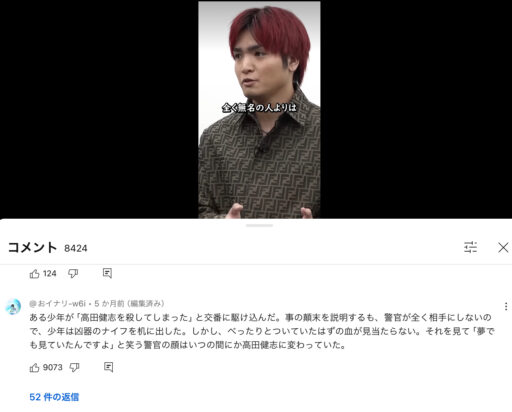Click the long comment text body

pyautogui.click(x=262, y=331)
